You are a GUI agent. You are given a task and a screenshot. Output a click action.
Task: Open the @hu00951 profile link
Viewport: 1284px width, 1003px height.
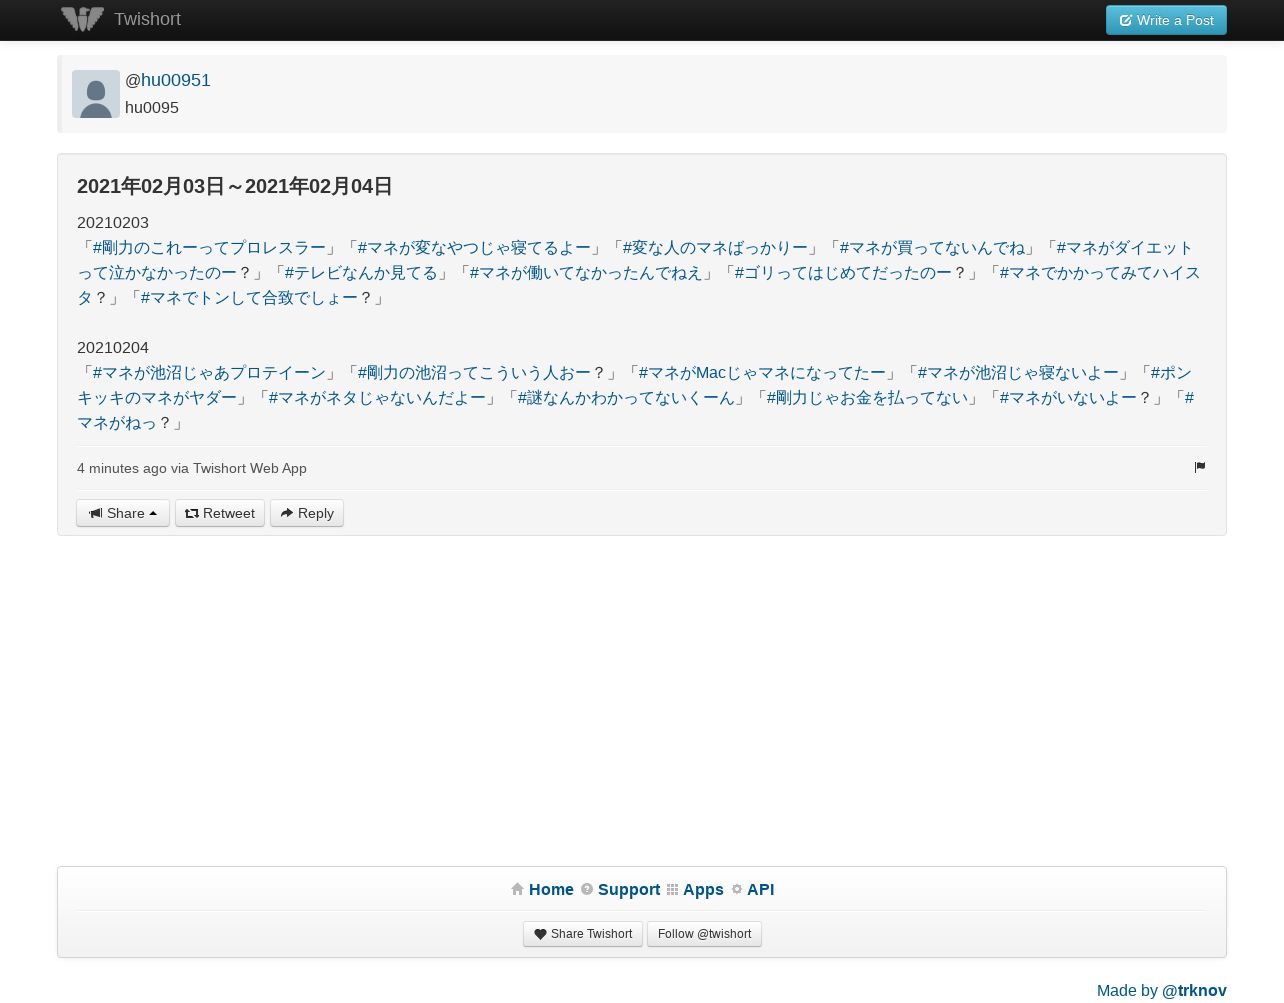click(176, 80)
